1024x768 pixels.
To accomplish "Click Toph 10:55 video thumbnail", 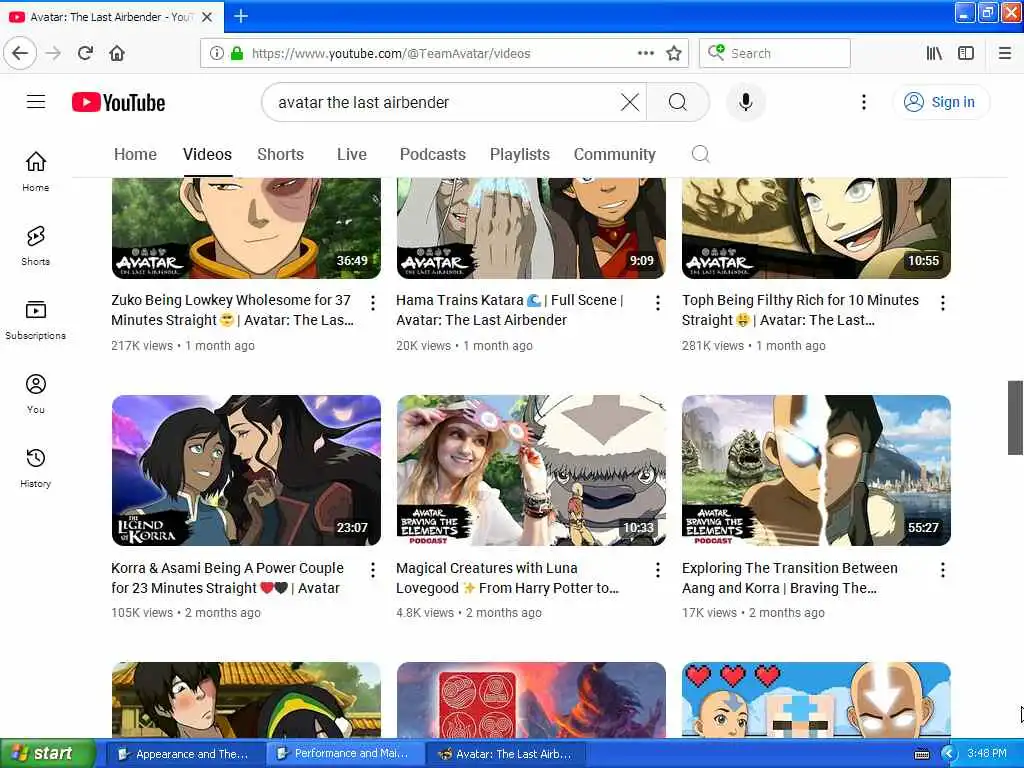I will (816, 228).
